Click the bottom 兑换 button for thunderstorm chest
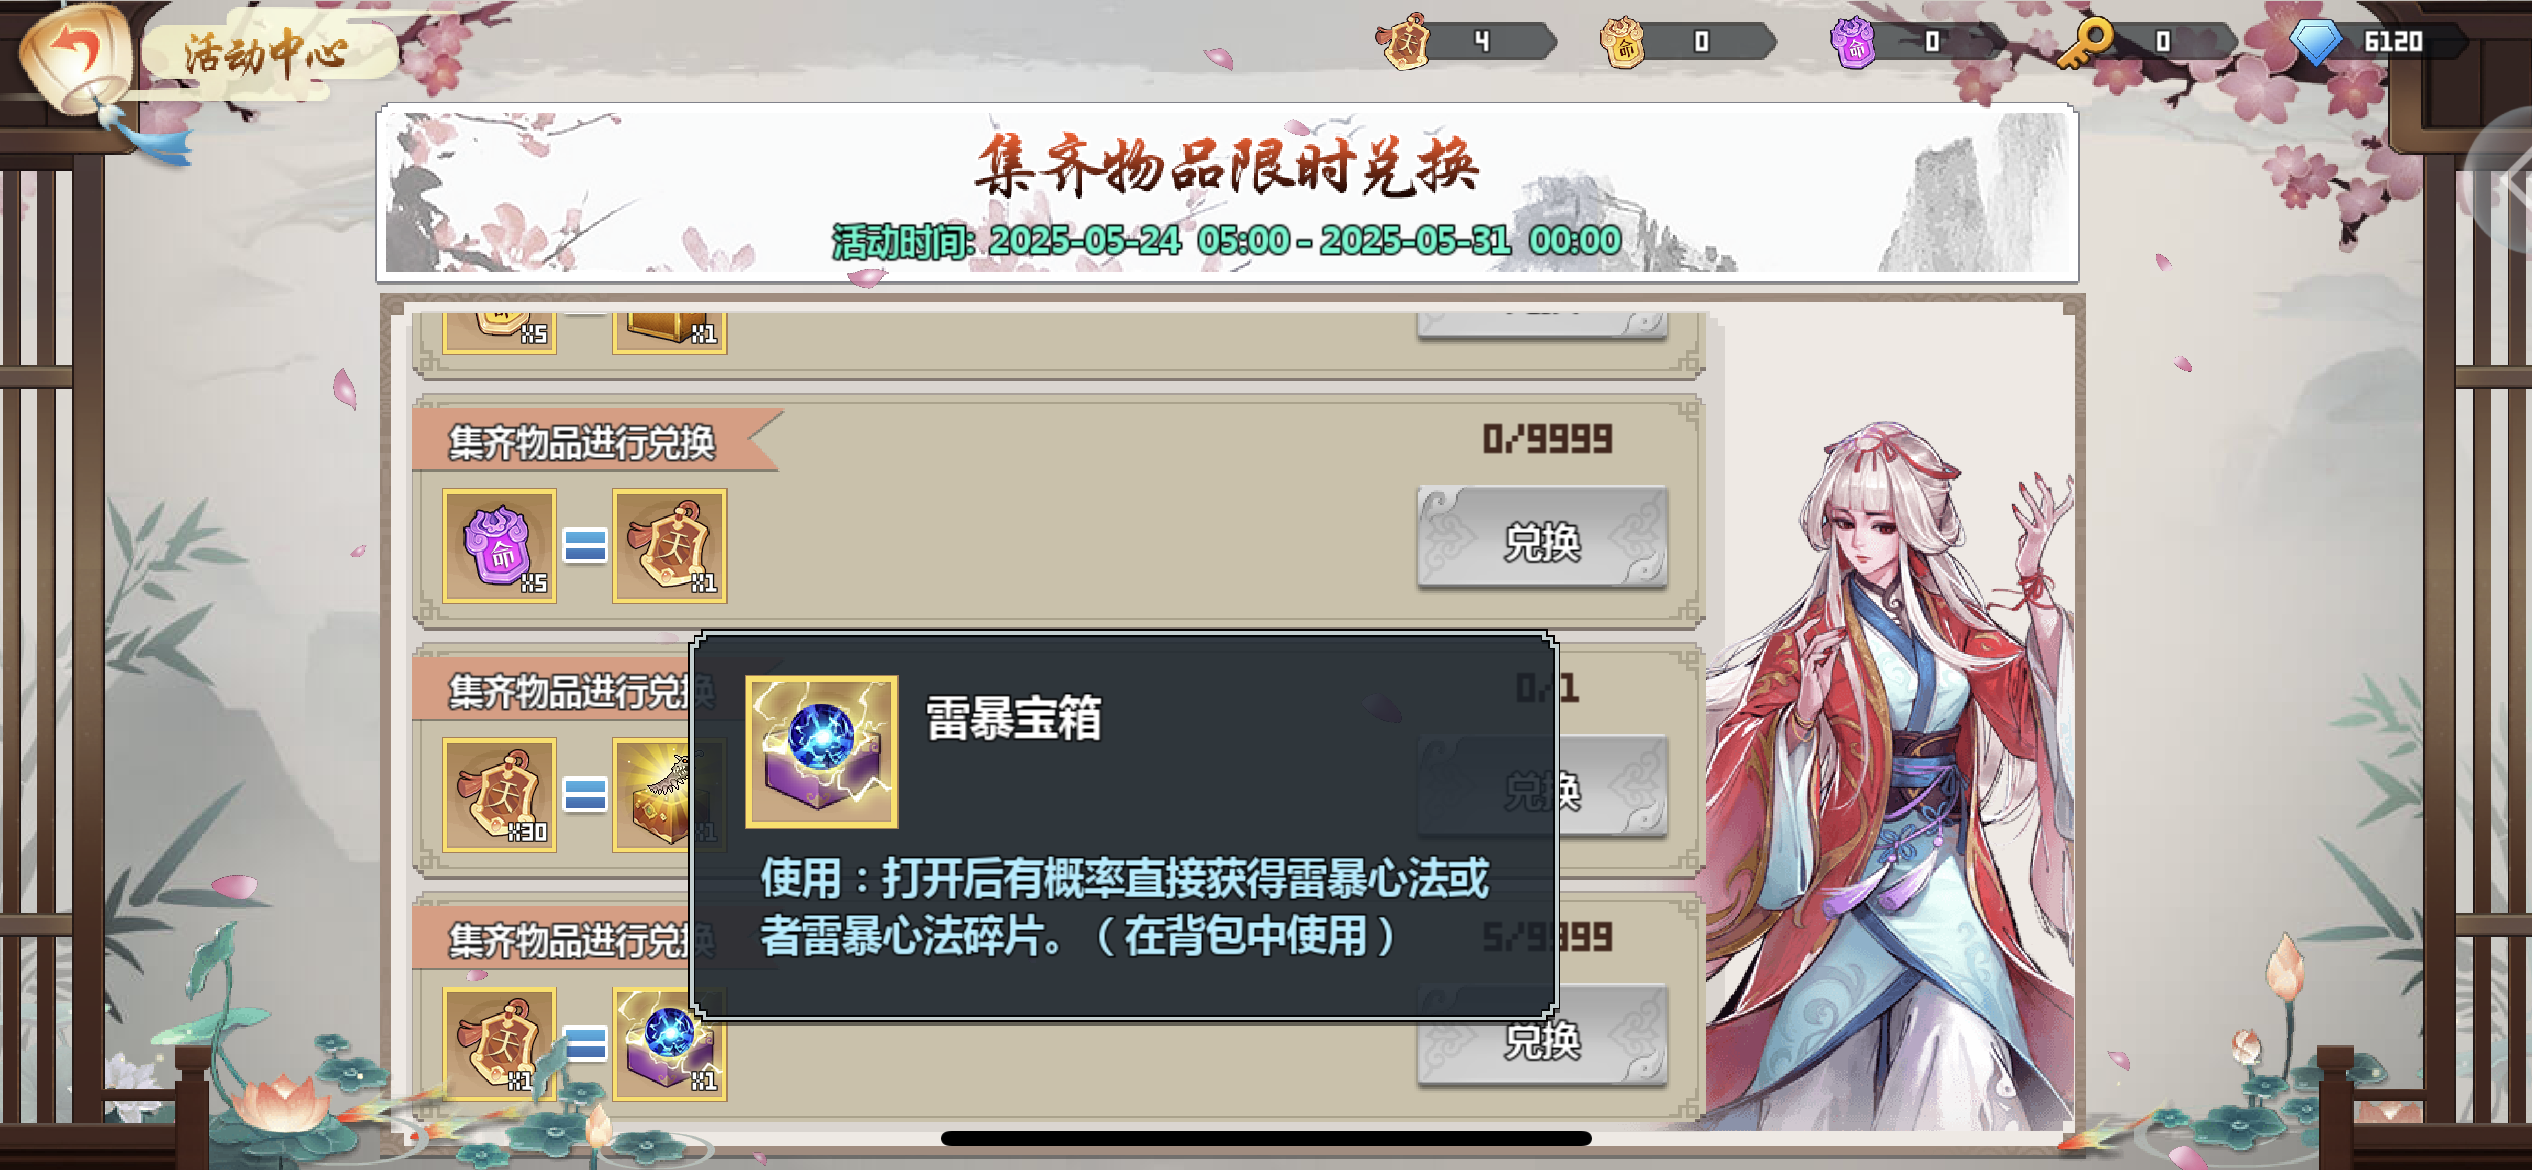This screenshot has width=2532, height=1170. pos(1542,1040)
